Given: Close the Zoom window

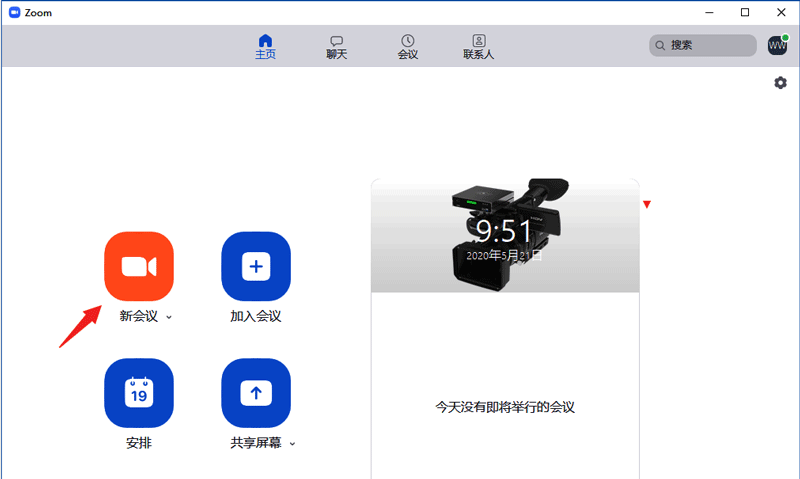Looking at the screenshot, I should coord(780,12).
